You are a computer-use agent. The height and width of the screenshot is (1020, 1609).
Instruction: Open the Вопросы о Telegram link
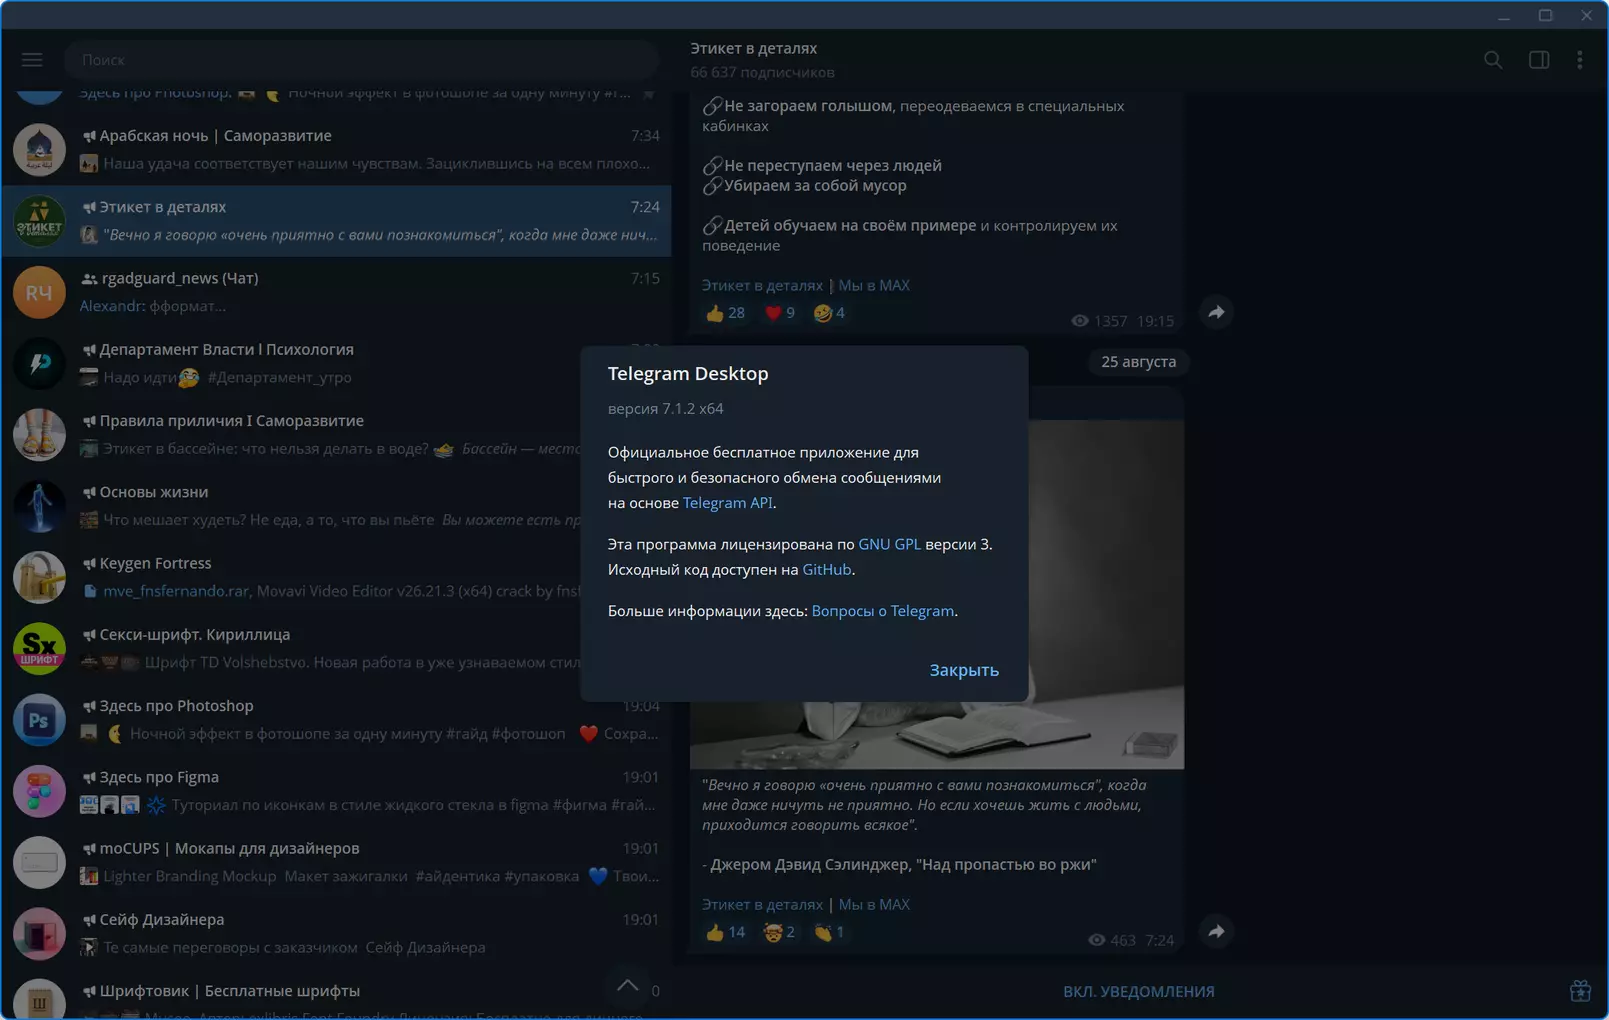tap(882, 611)
